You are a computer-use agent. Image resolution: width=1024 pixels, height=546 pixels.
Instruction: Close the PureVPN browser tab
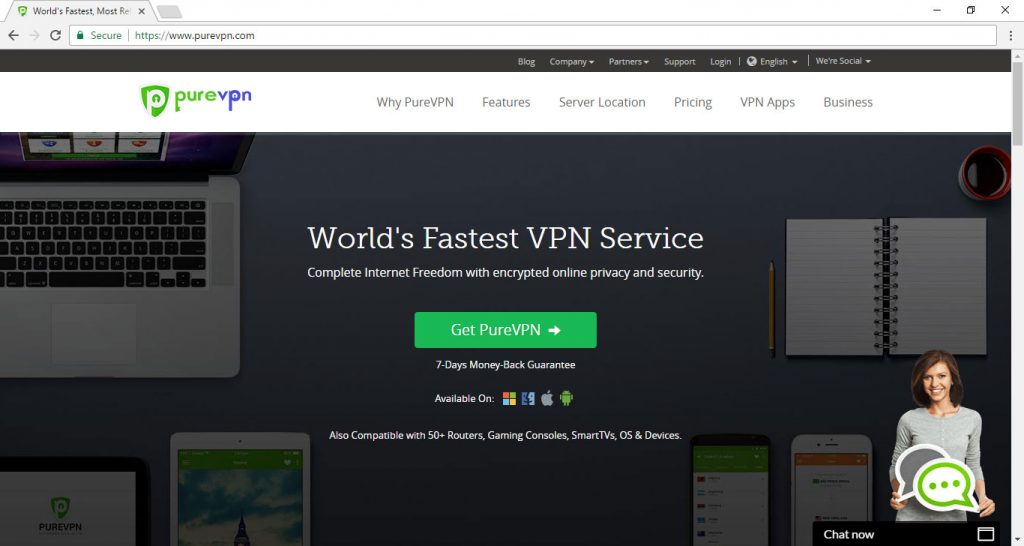tap(142, 11)
